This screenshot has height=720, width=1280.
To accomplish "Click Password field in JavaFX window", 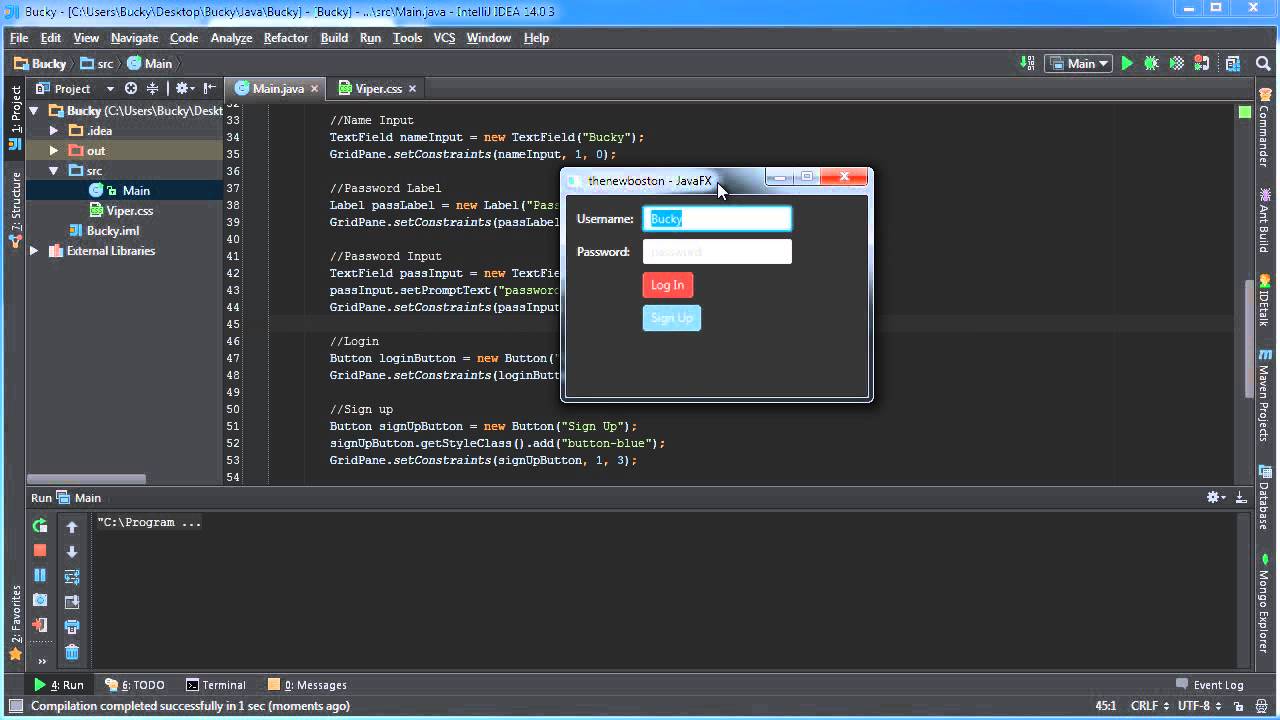I will pyautogui.click(x=717, y=252).
